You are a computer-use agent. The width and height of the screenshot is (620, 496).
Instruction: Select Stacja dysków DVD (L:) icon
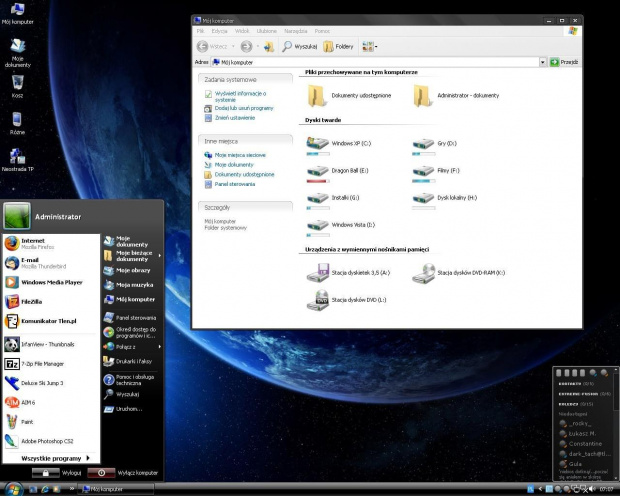point(318,300)
